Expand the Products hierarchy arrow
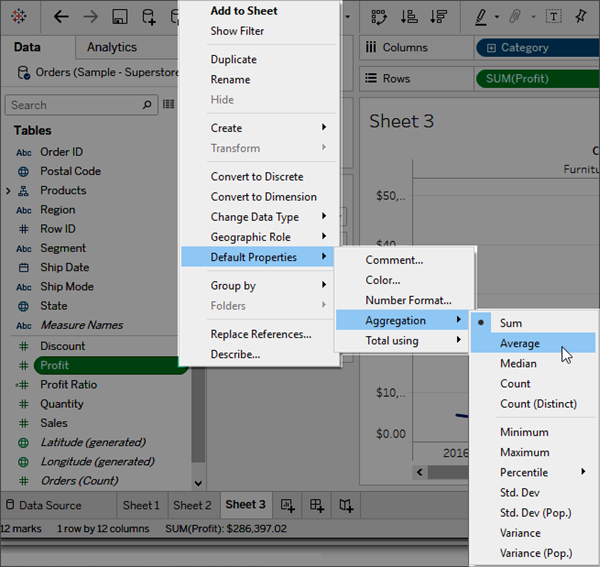This screenshot has height=567, width=600. [8, 191]
